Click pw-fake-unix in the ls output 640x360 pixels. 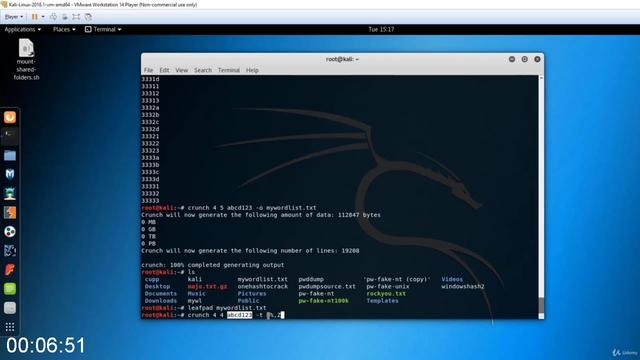[x=387, y=287]
